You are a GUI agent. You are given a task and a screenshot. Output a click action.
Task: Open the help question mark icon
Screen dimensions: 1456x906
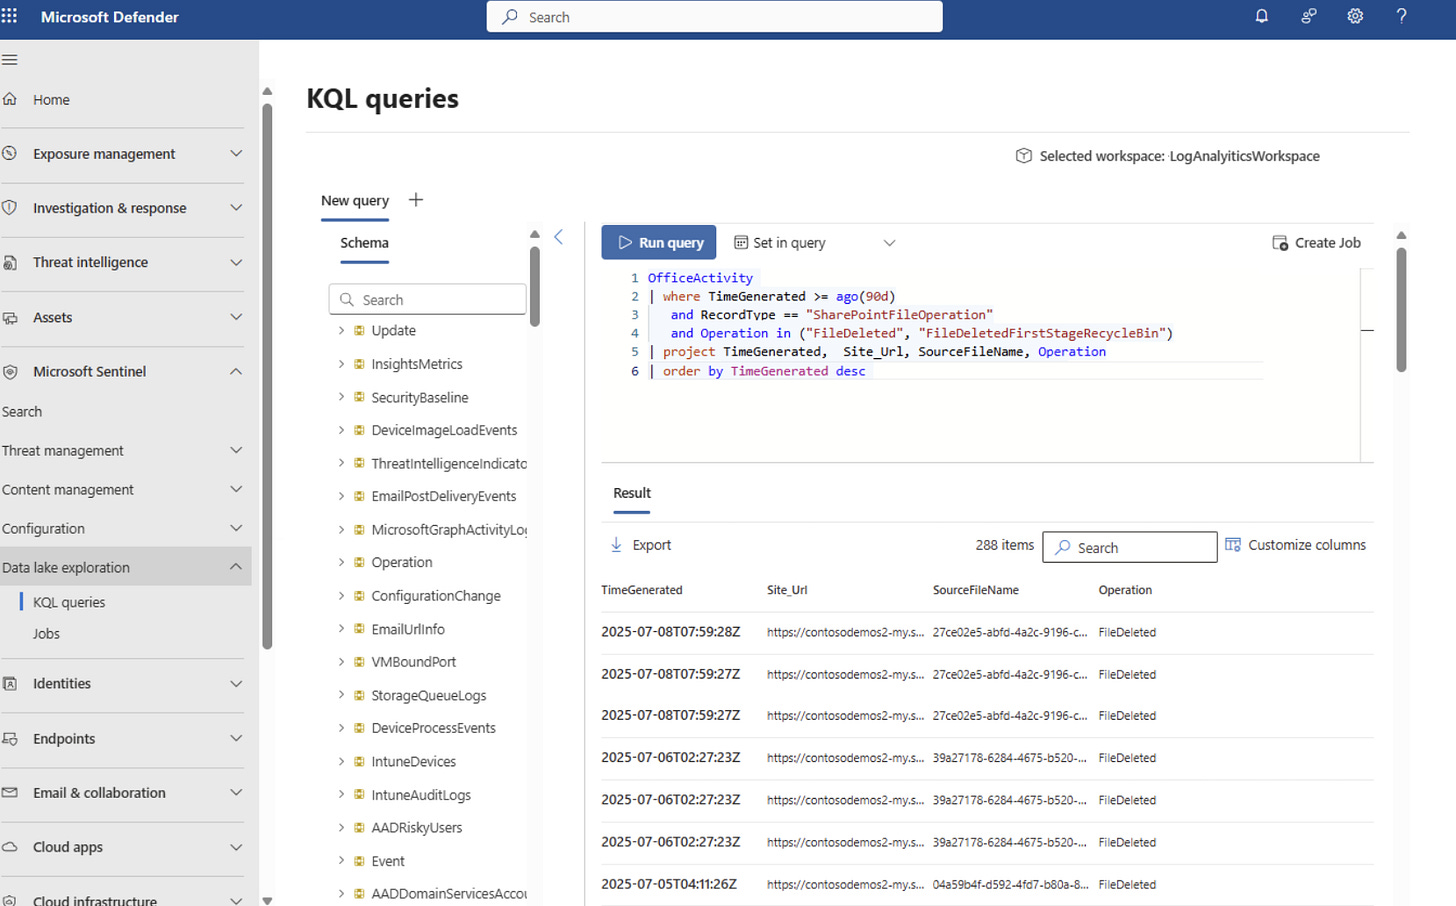pos(1401,16)
